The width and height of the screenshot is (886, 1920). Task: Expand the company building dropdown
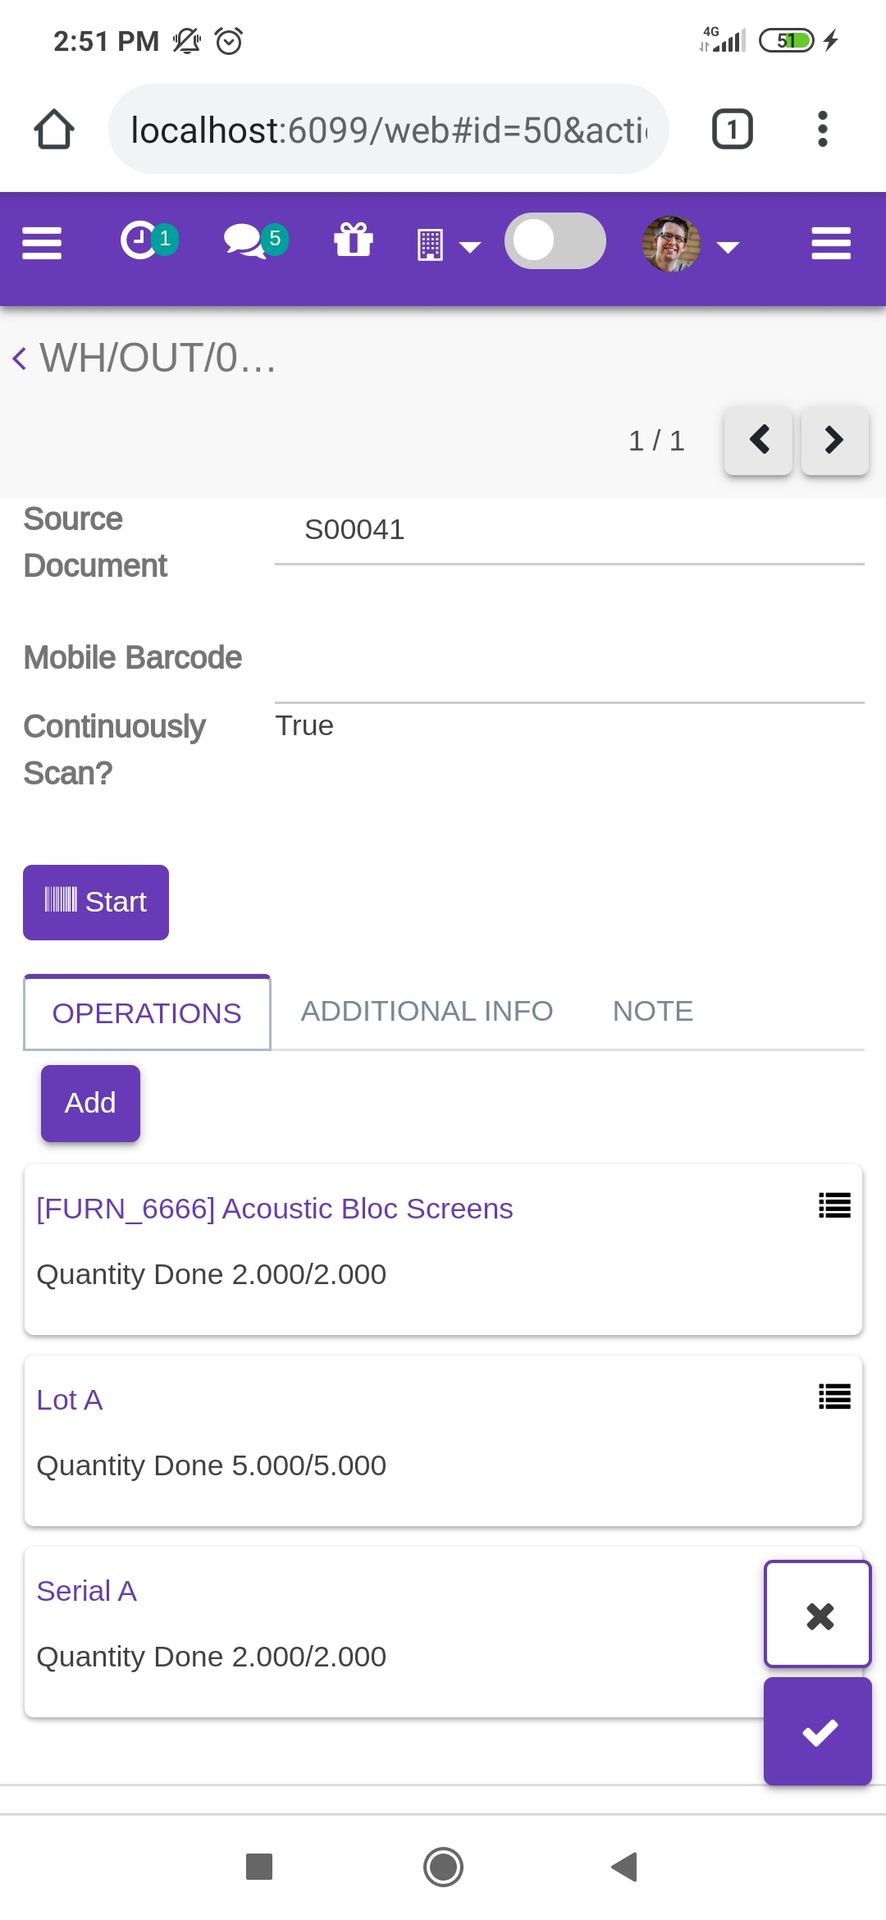coord(448,245)
